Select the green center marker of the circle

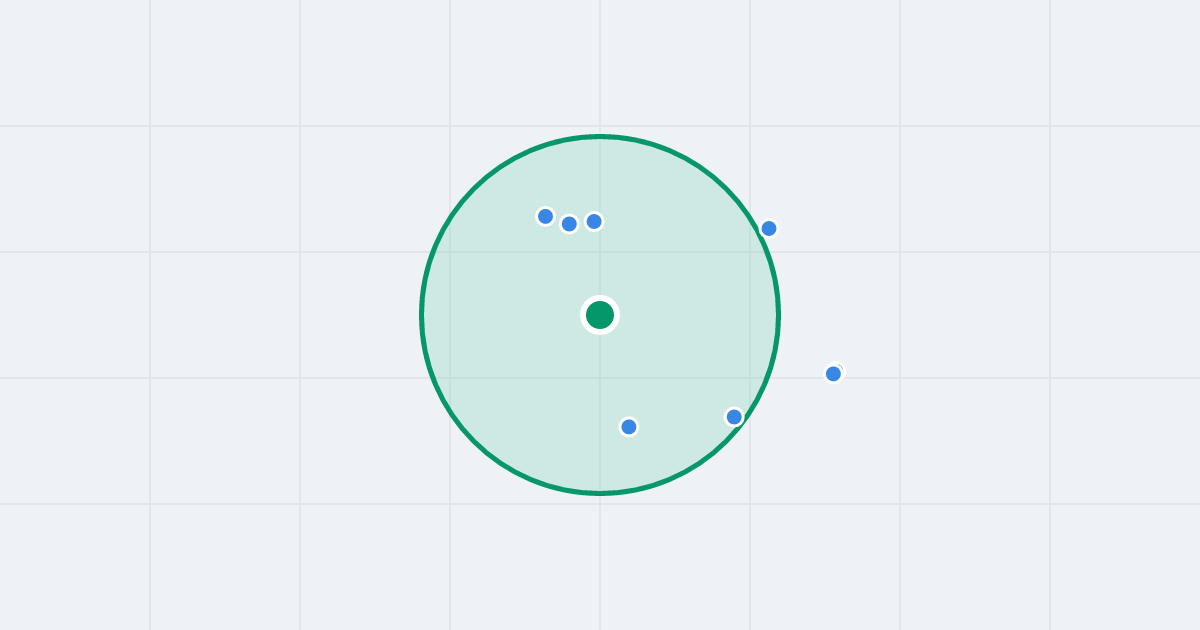click(600, 315)
